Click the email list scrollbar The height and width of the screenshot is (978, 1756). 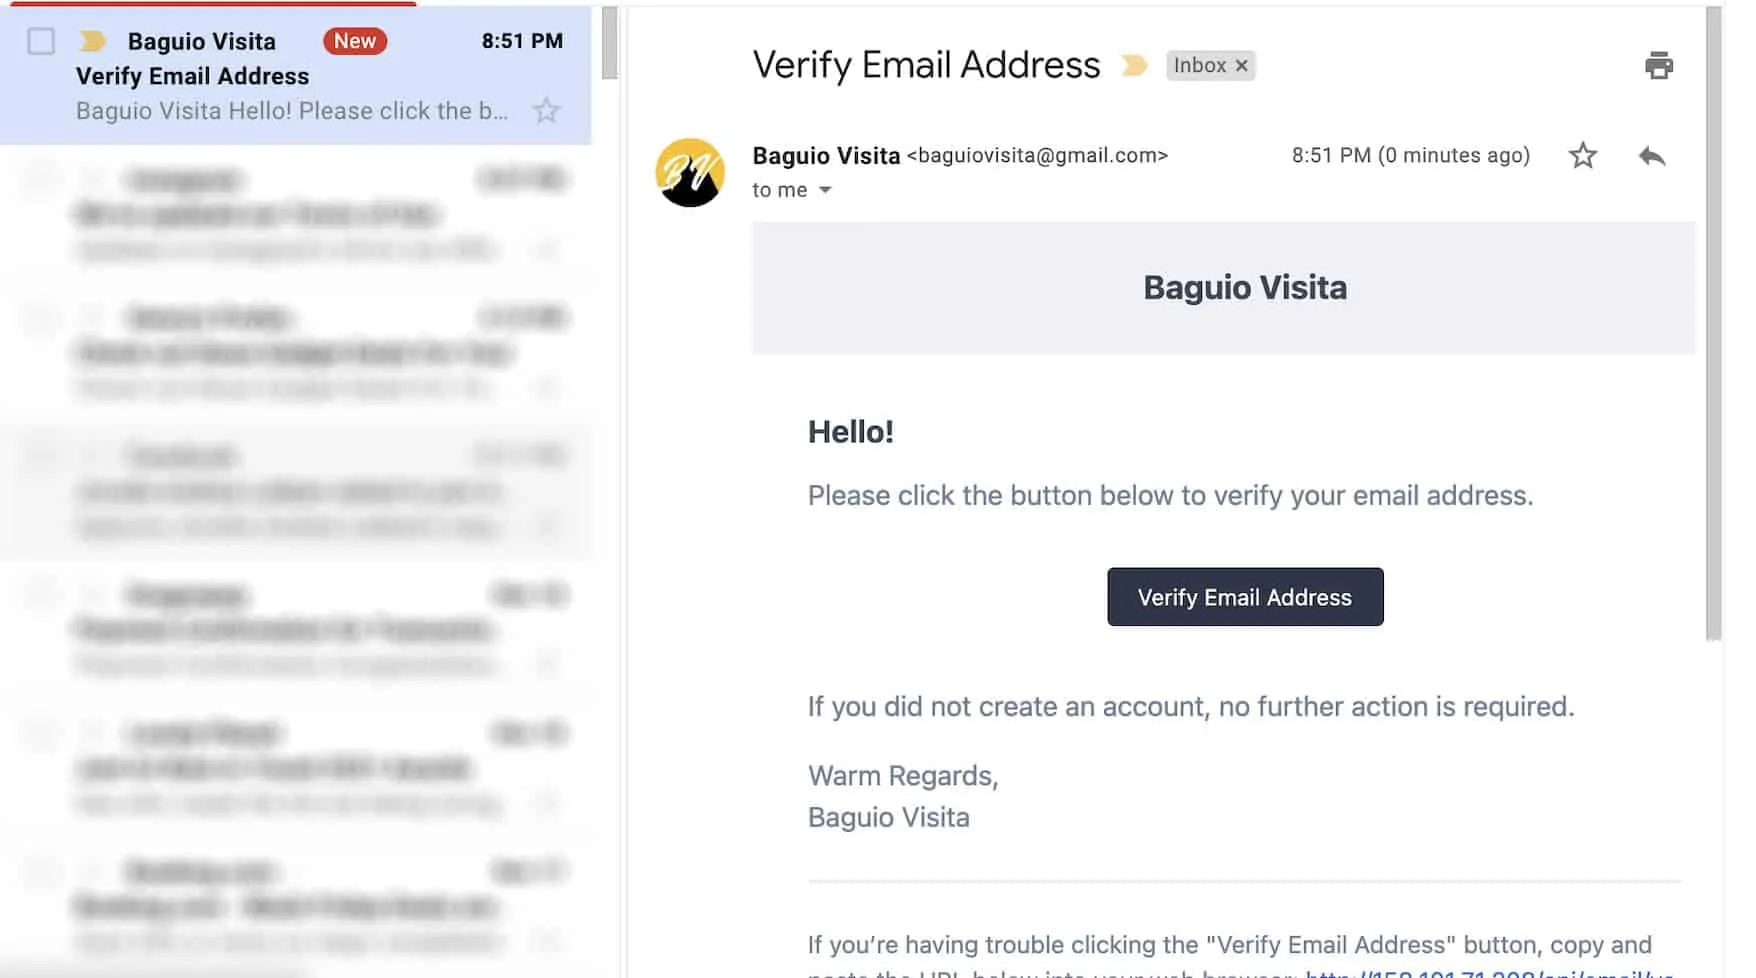tap(609, 44)
